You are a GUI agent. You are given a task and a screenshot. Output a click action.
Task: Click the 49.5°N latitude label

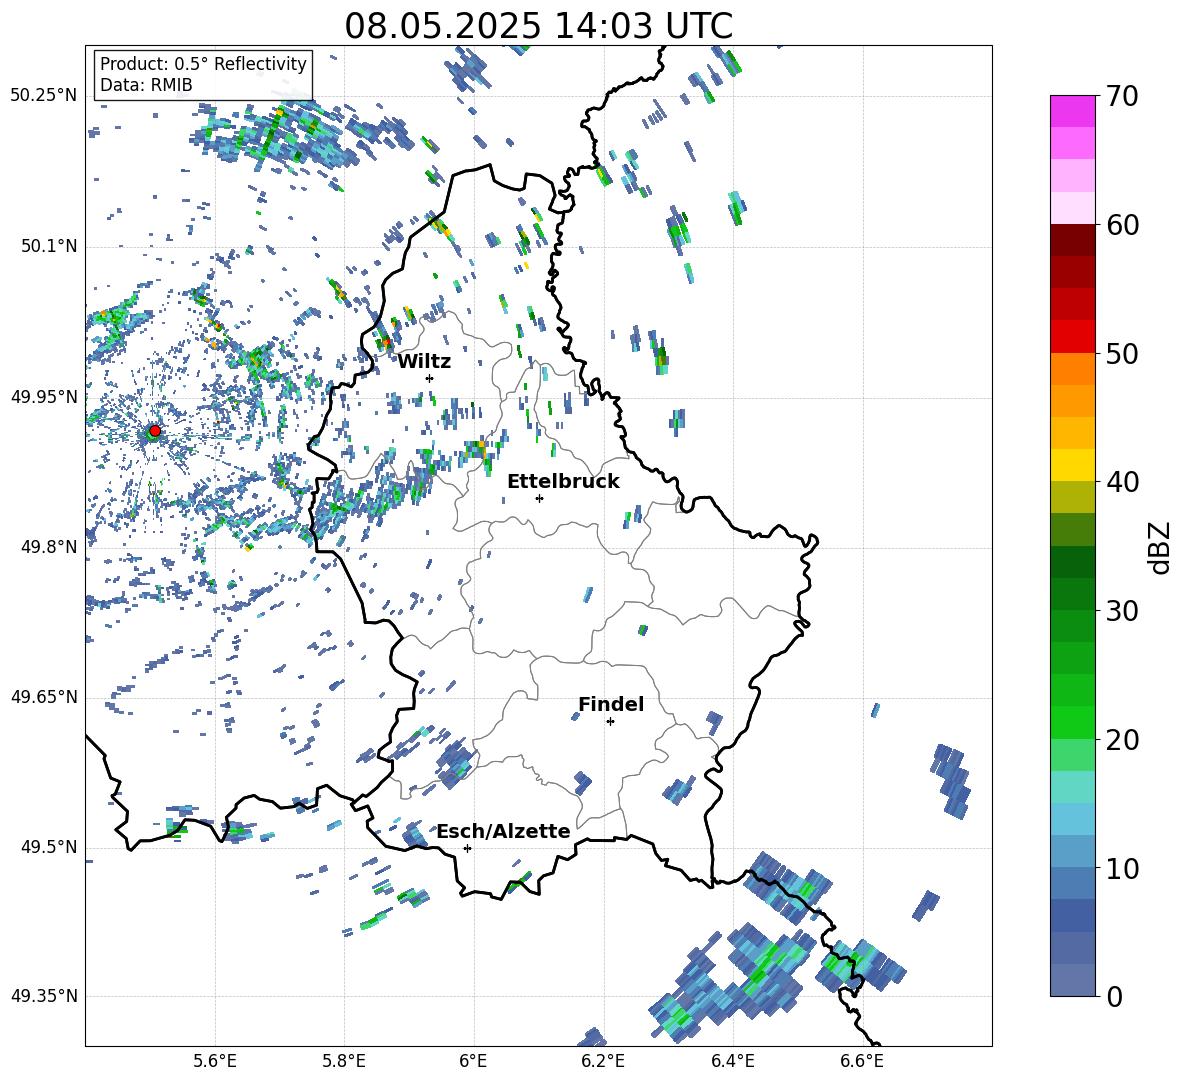coord(49,847)
